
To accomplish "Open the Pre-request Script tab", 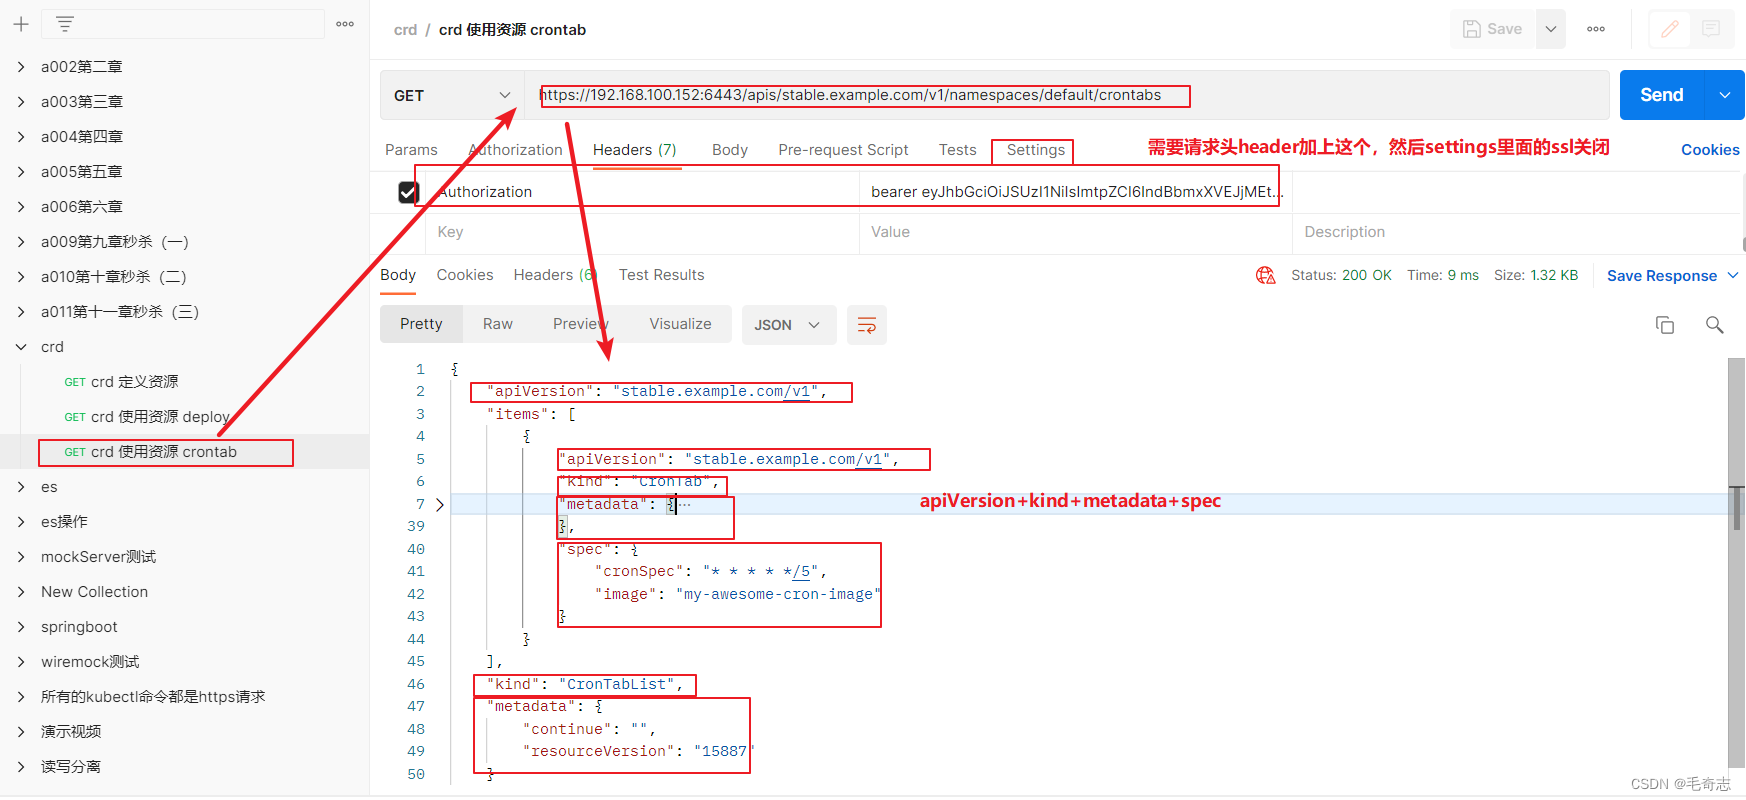I will (x=843, y=150).
